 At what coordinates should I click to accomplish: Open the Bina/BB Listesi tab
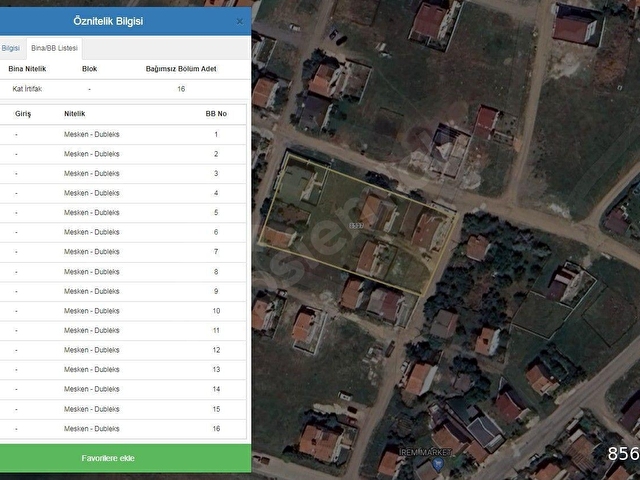click(54, 48)
